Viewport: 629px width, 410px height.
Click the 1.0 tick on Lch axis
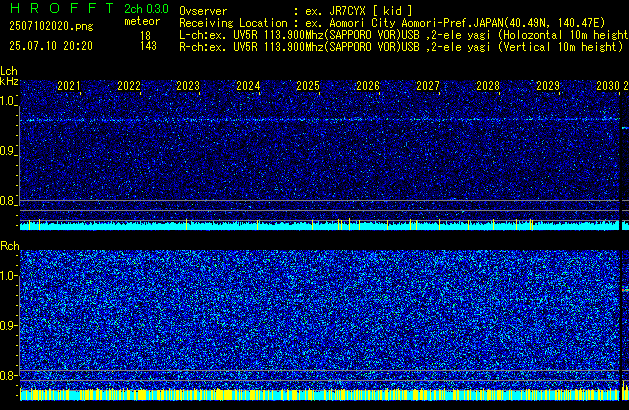click(x=7, y=101)
